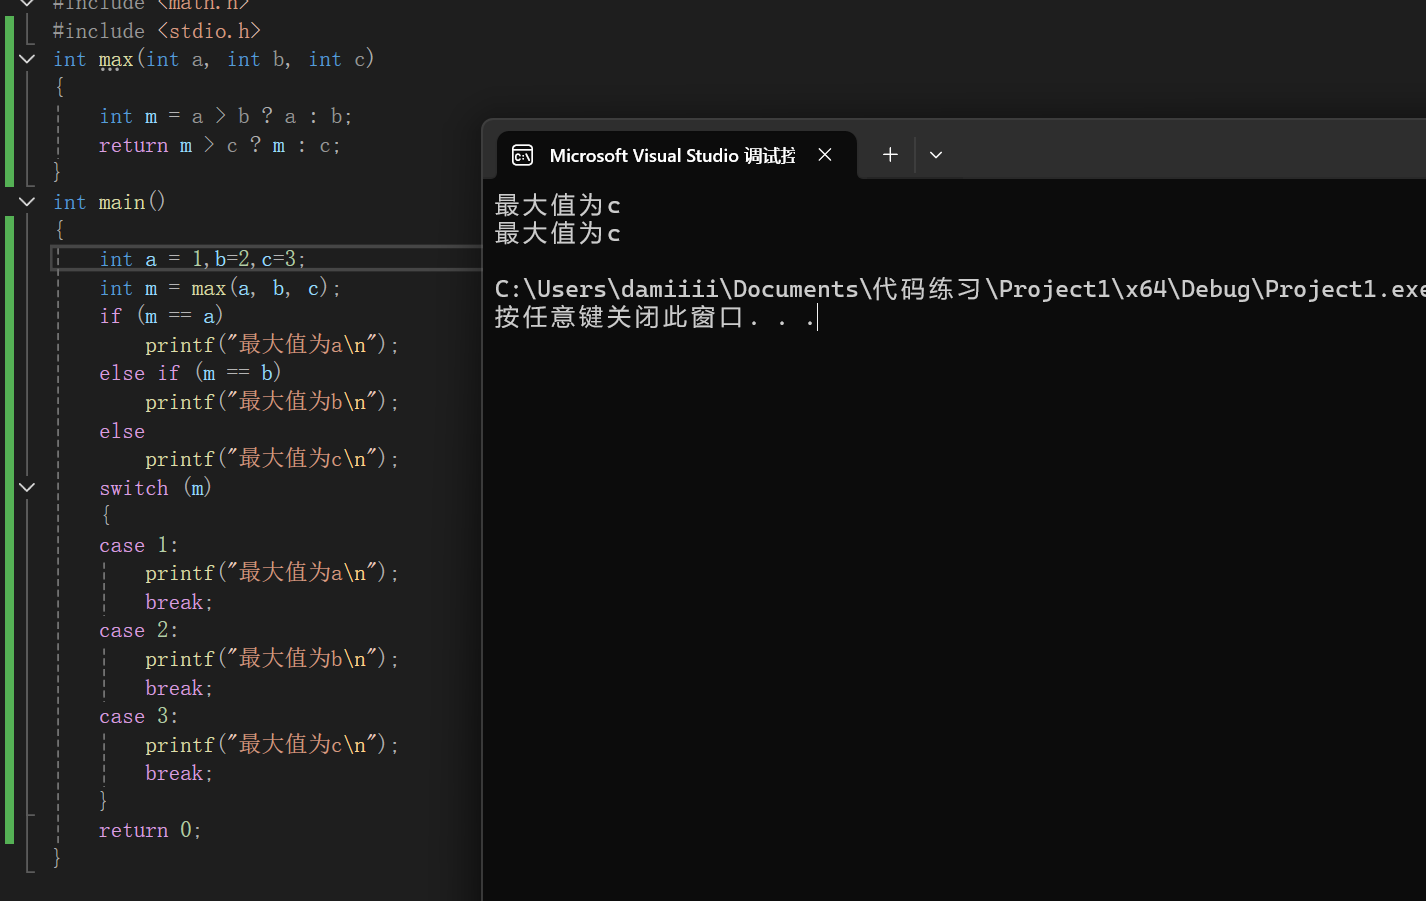Click the 'return 0;' line

[x=150, y=830]
